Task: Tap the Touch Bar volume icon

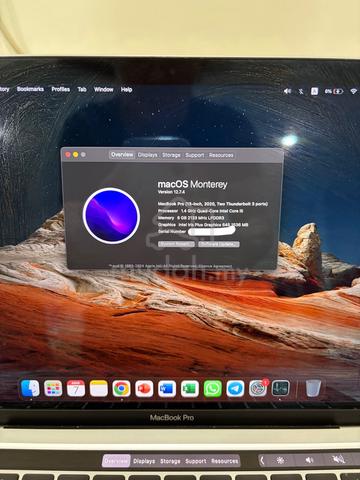Action: pos(309,460)
